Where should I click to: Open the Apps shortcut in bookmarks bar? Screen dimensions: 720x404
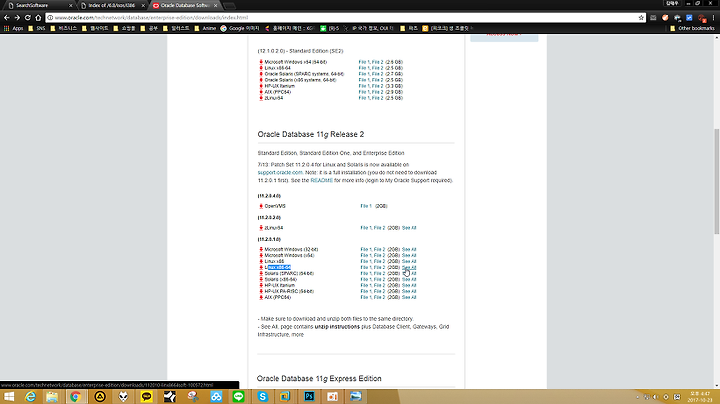click(14, 28)
